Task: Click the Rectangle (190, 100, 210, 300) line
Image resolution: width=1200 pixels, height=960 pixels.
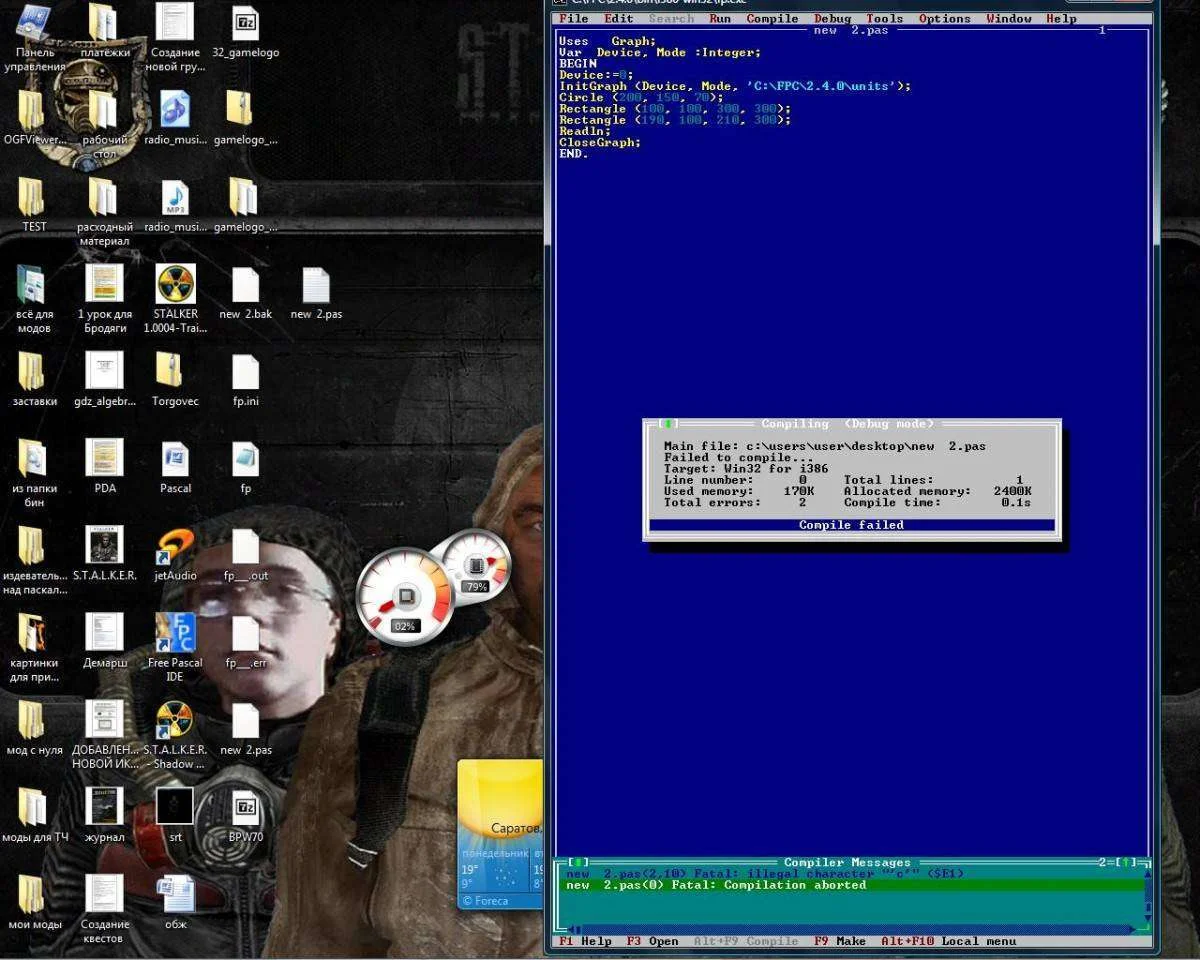Action: pyautogui.click(x=675, y=120)
